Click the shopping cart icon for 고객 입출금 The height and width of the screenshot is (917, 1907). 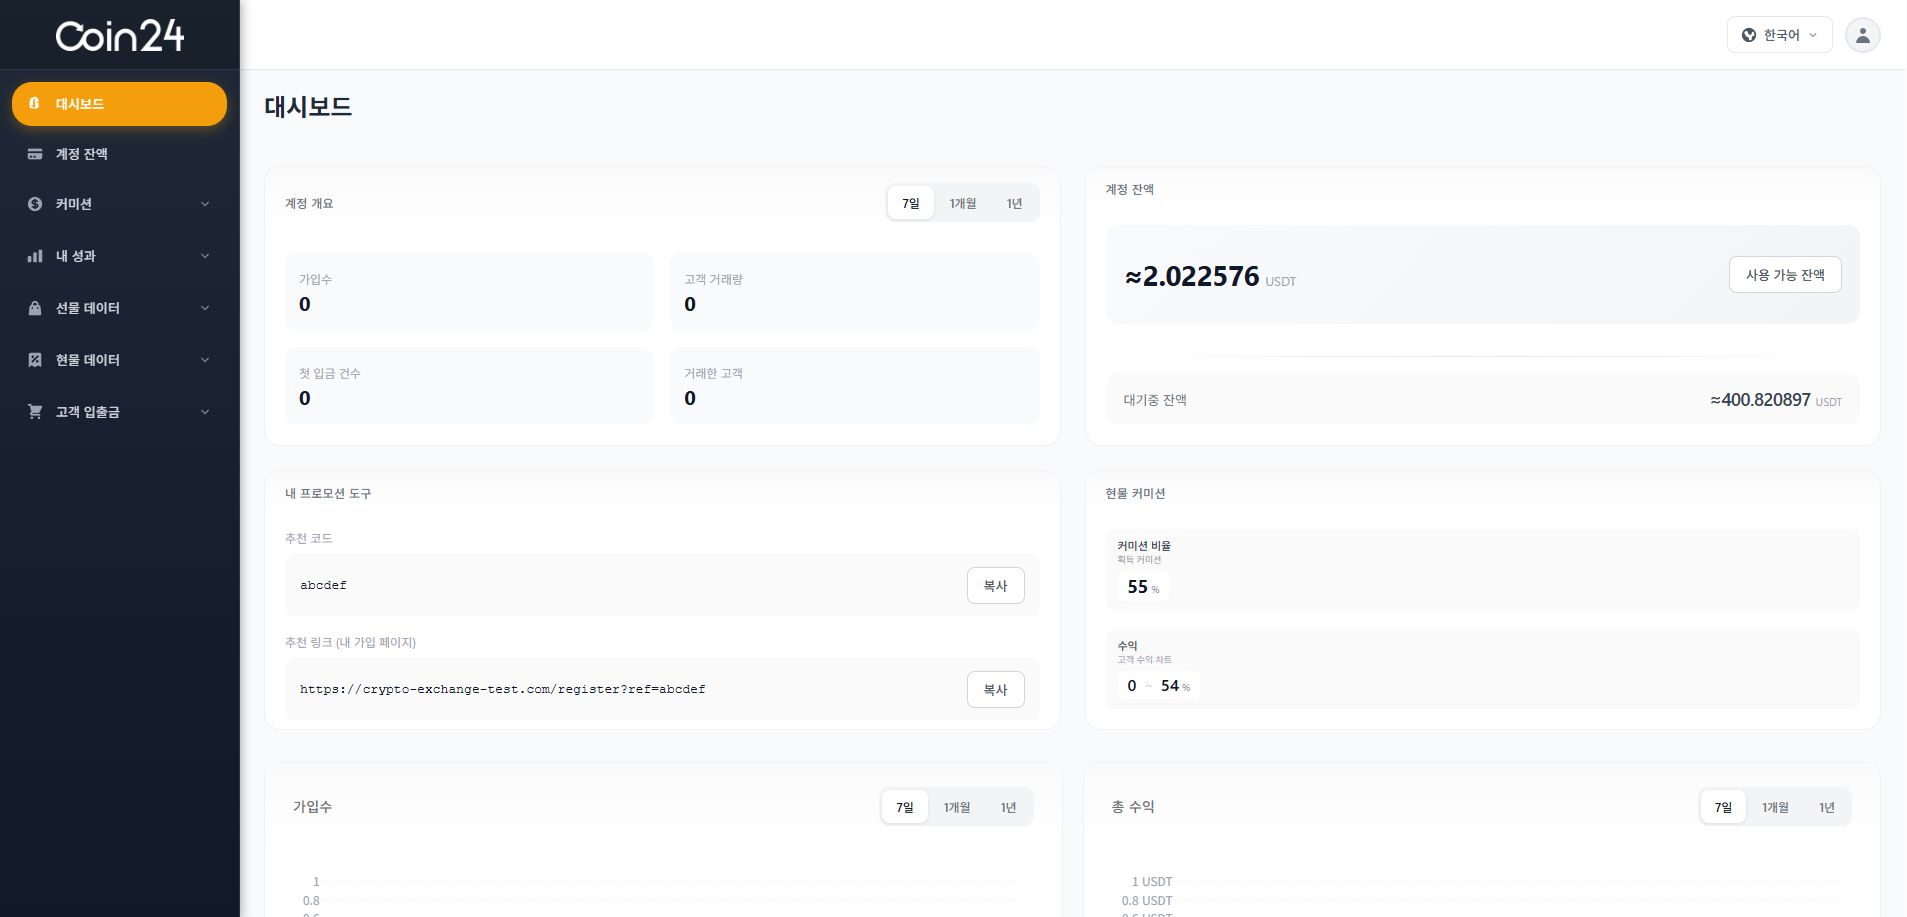pyautogui.click(x=35, y=412)
